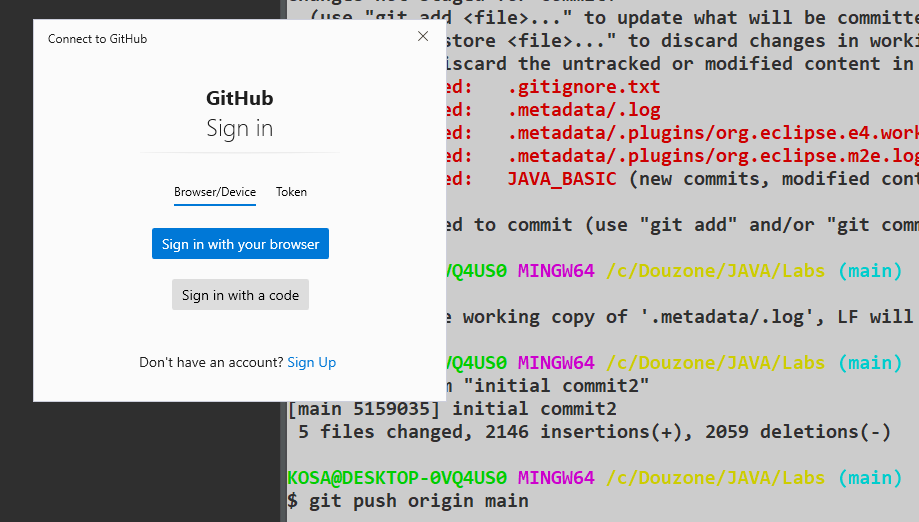919x522 pixels.
Task: Click the quoted "initial commit2" command text
Action: point(556,386)
